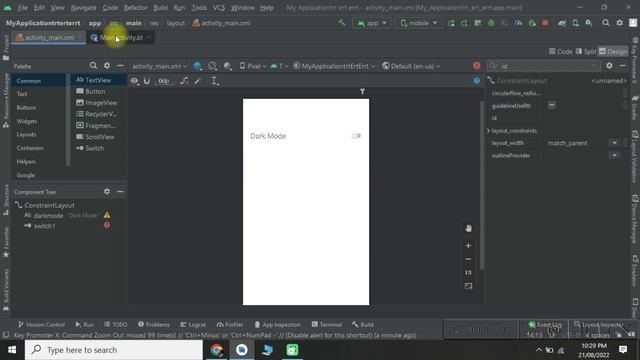640x360 pixels.
Task: Click the design surface layers icon
Action: pos(198,66)
